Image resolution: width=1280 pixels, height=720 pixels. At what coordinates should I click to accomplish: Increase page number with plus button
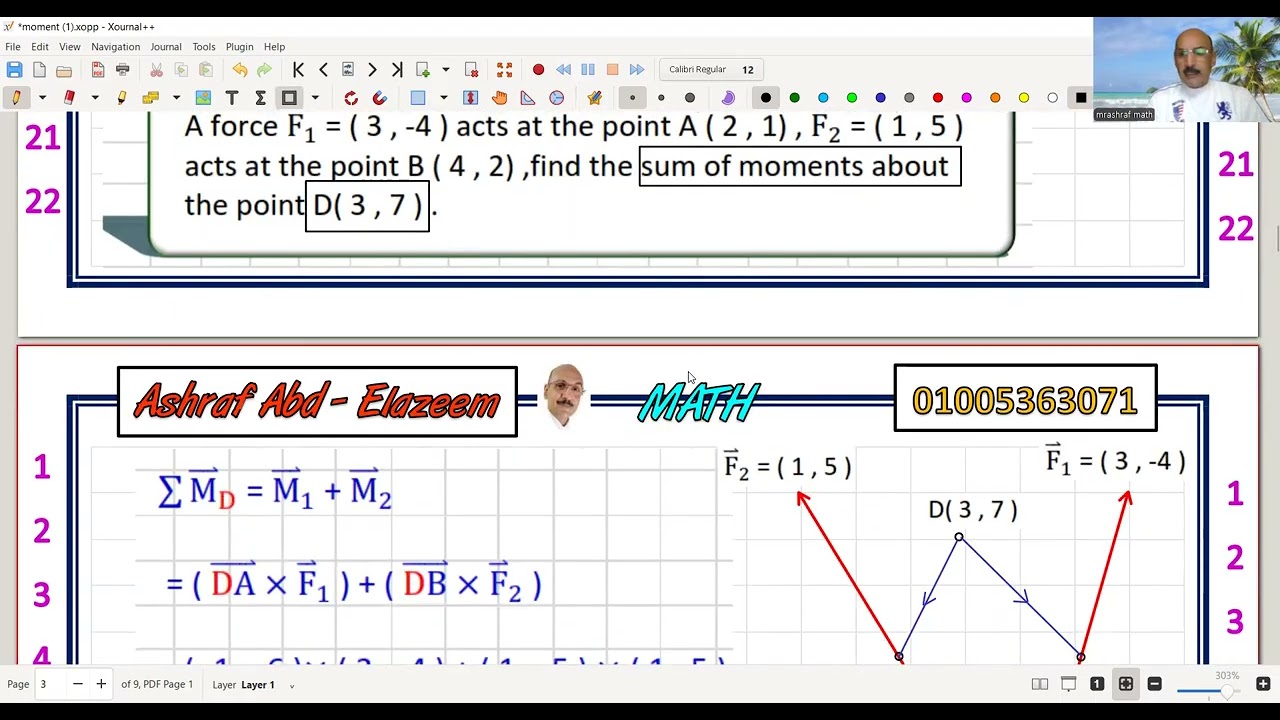[x=101, y=685]
